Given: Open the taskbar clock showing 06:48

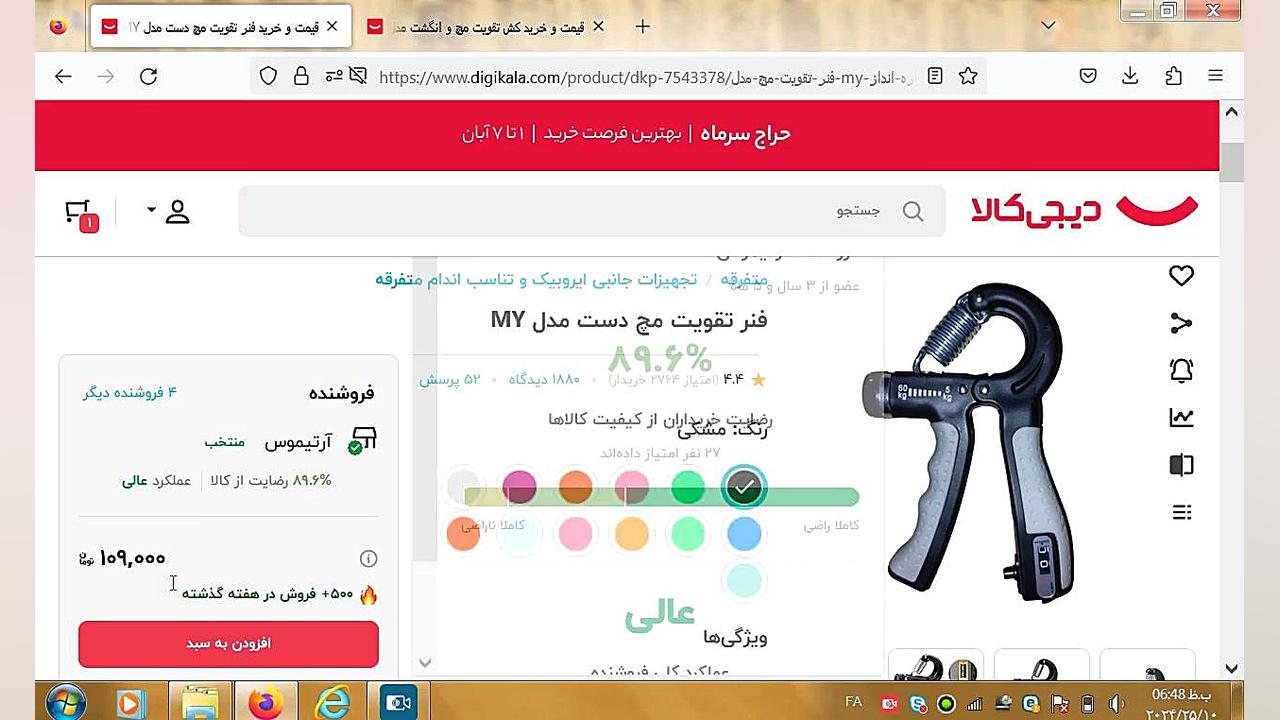Looking at the screenshot, I should 1182,703.
